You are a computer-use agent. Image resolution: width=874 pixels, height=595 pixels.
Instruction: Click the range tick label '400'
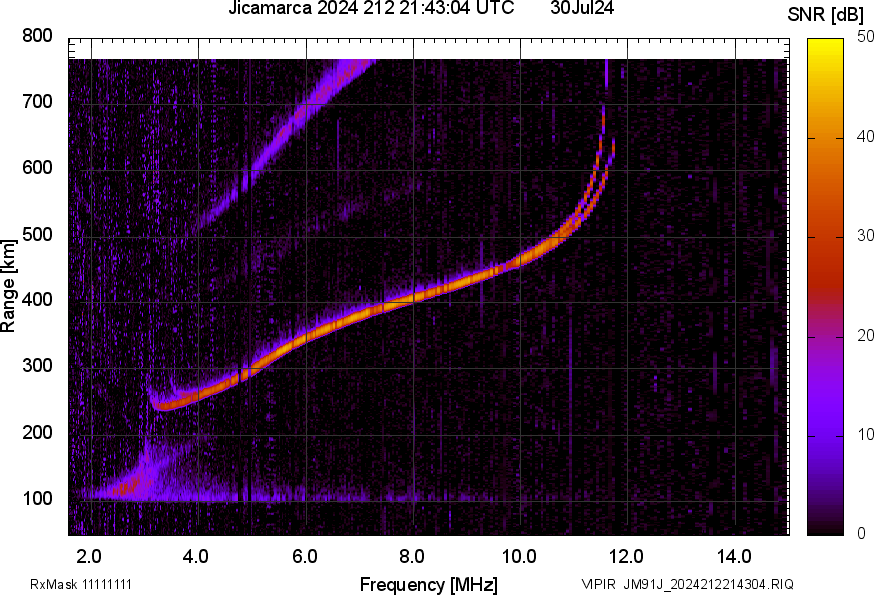point(37,299)
